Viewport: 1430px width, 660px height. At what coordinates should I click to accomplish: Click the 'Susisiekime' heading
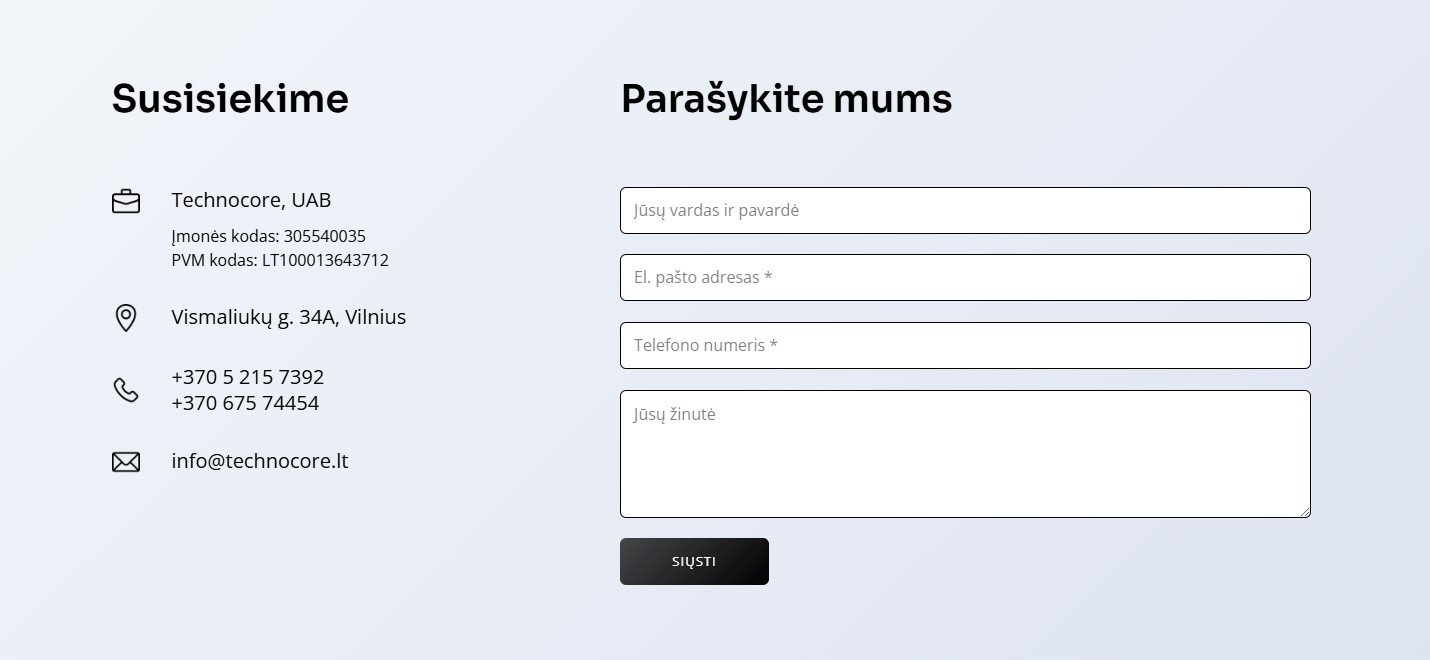point(230,99)
